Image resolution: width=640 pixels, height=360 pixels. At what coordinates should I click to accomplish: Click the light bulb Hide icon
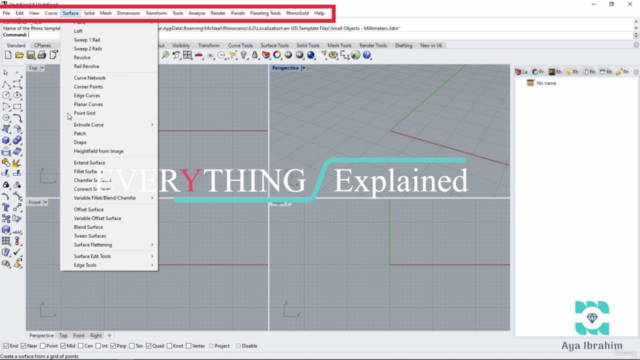244,55
